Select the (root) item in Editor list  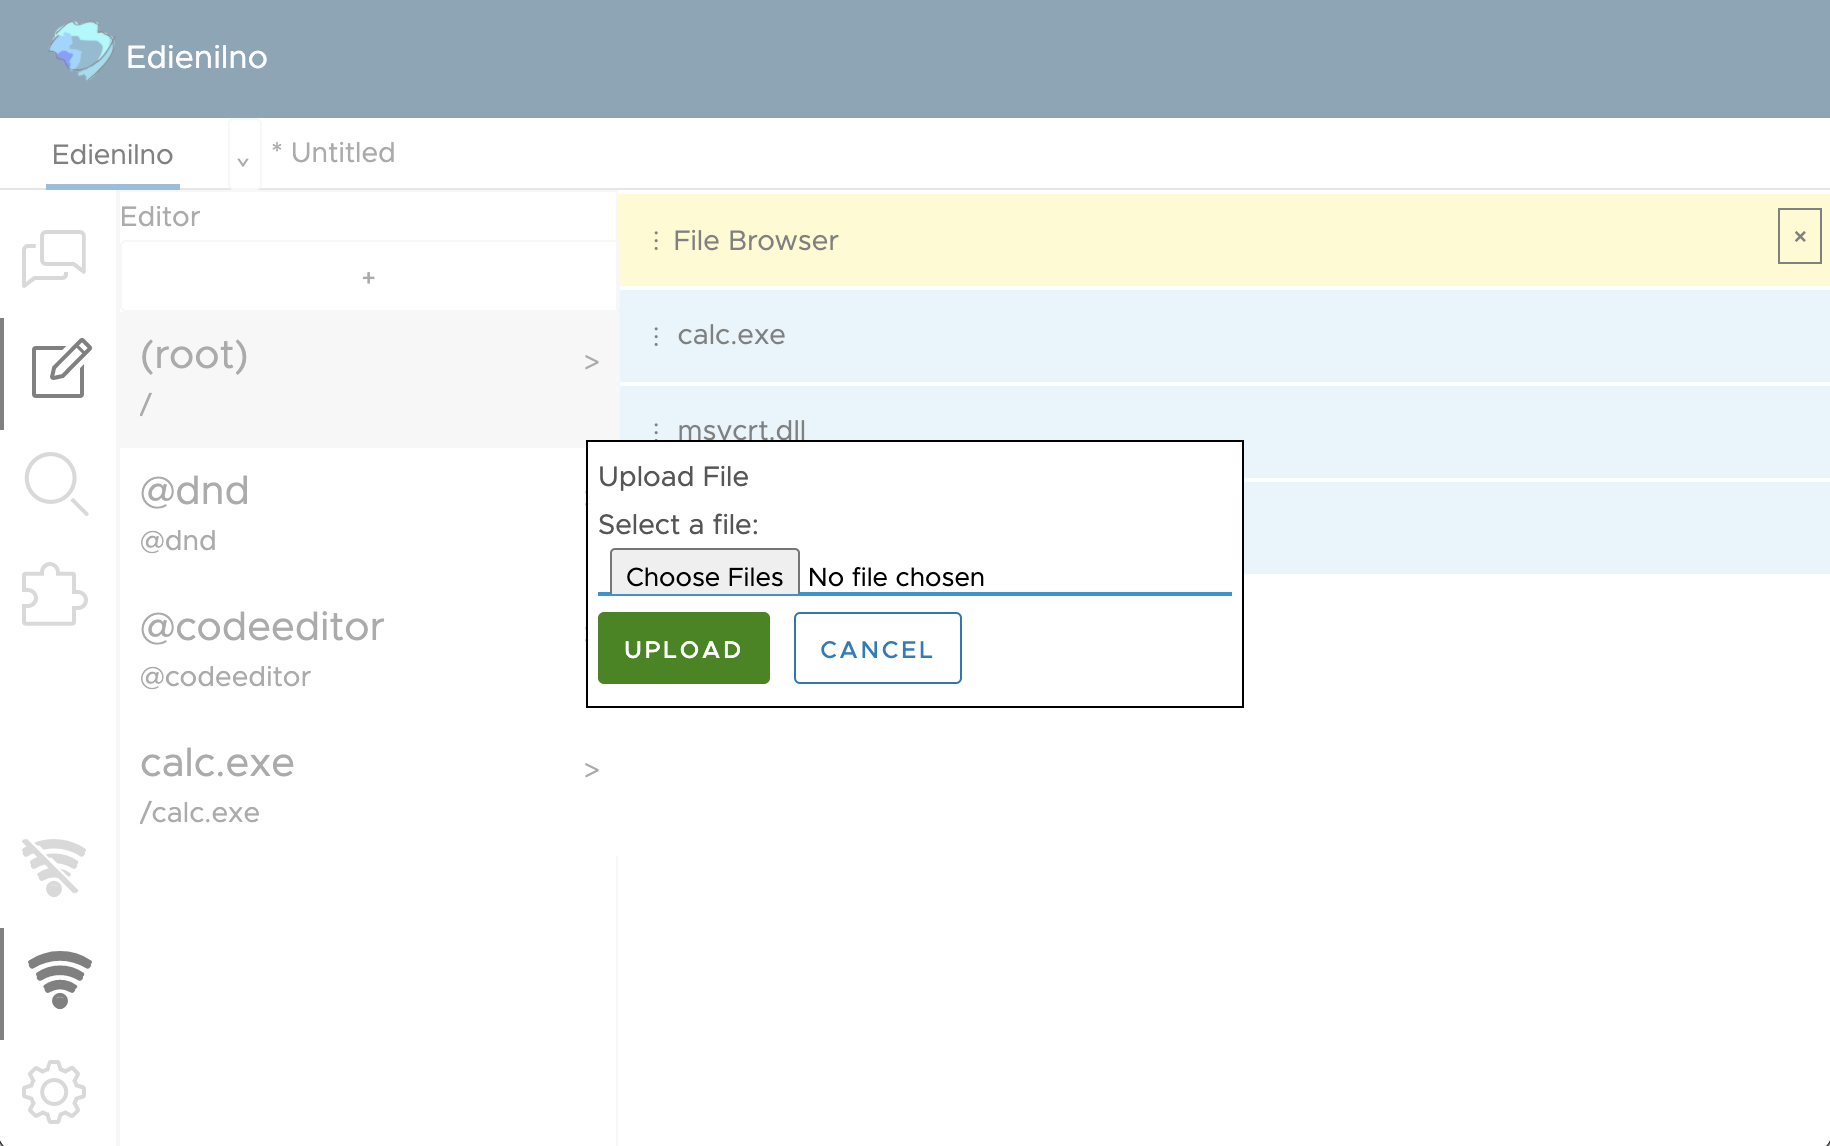(368, 379)
